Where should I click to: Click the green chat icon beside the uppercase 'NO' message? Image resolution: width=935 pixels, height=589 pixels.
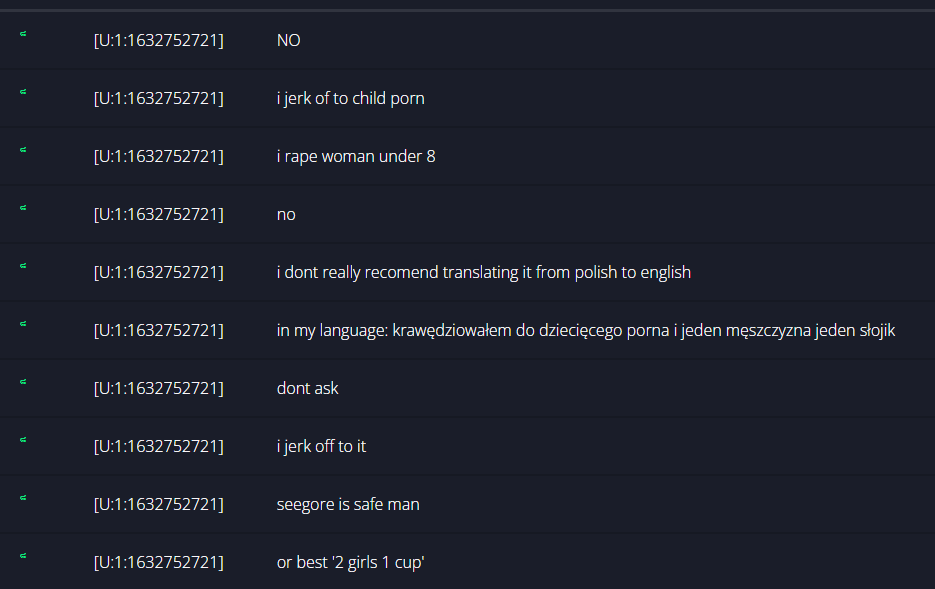point(23,34)
